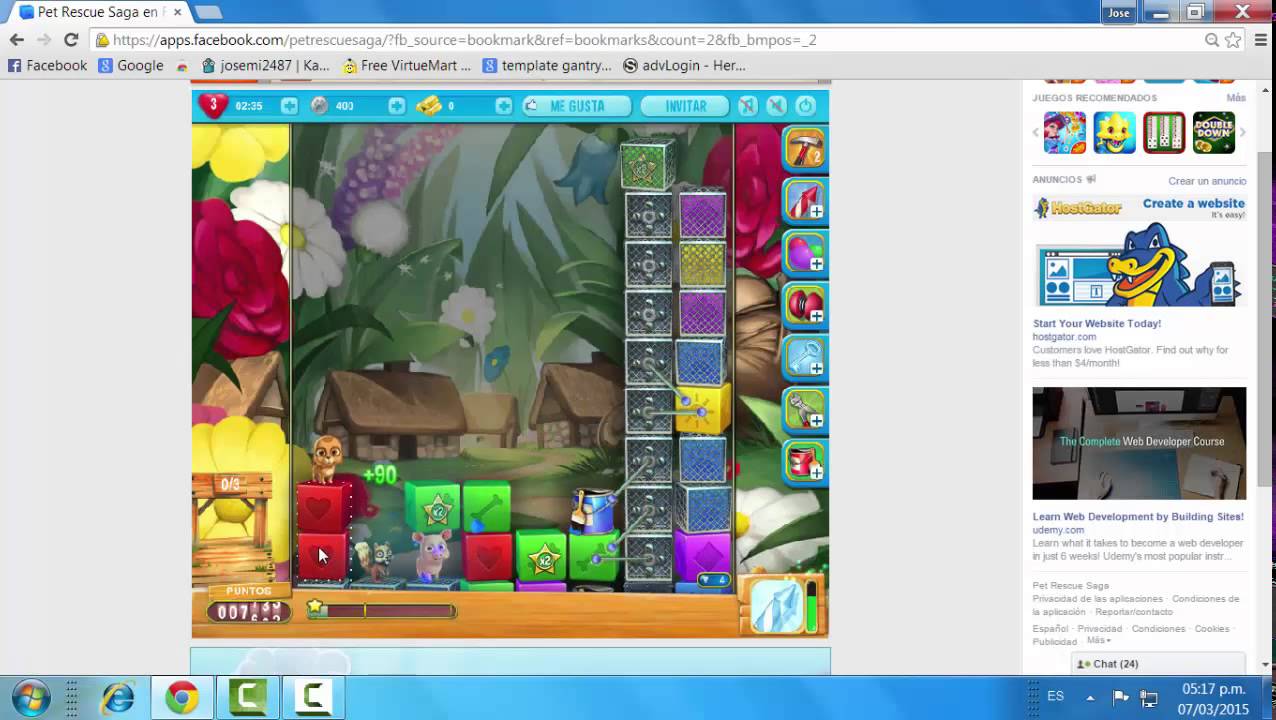Click the pets rescued 0/3 sign

pos(231,484)
